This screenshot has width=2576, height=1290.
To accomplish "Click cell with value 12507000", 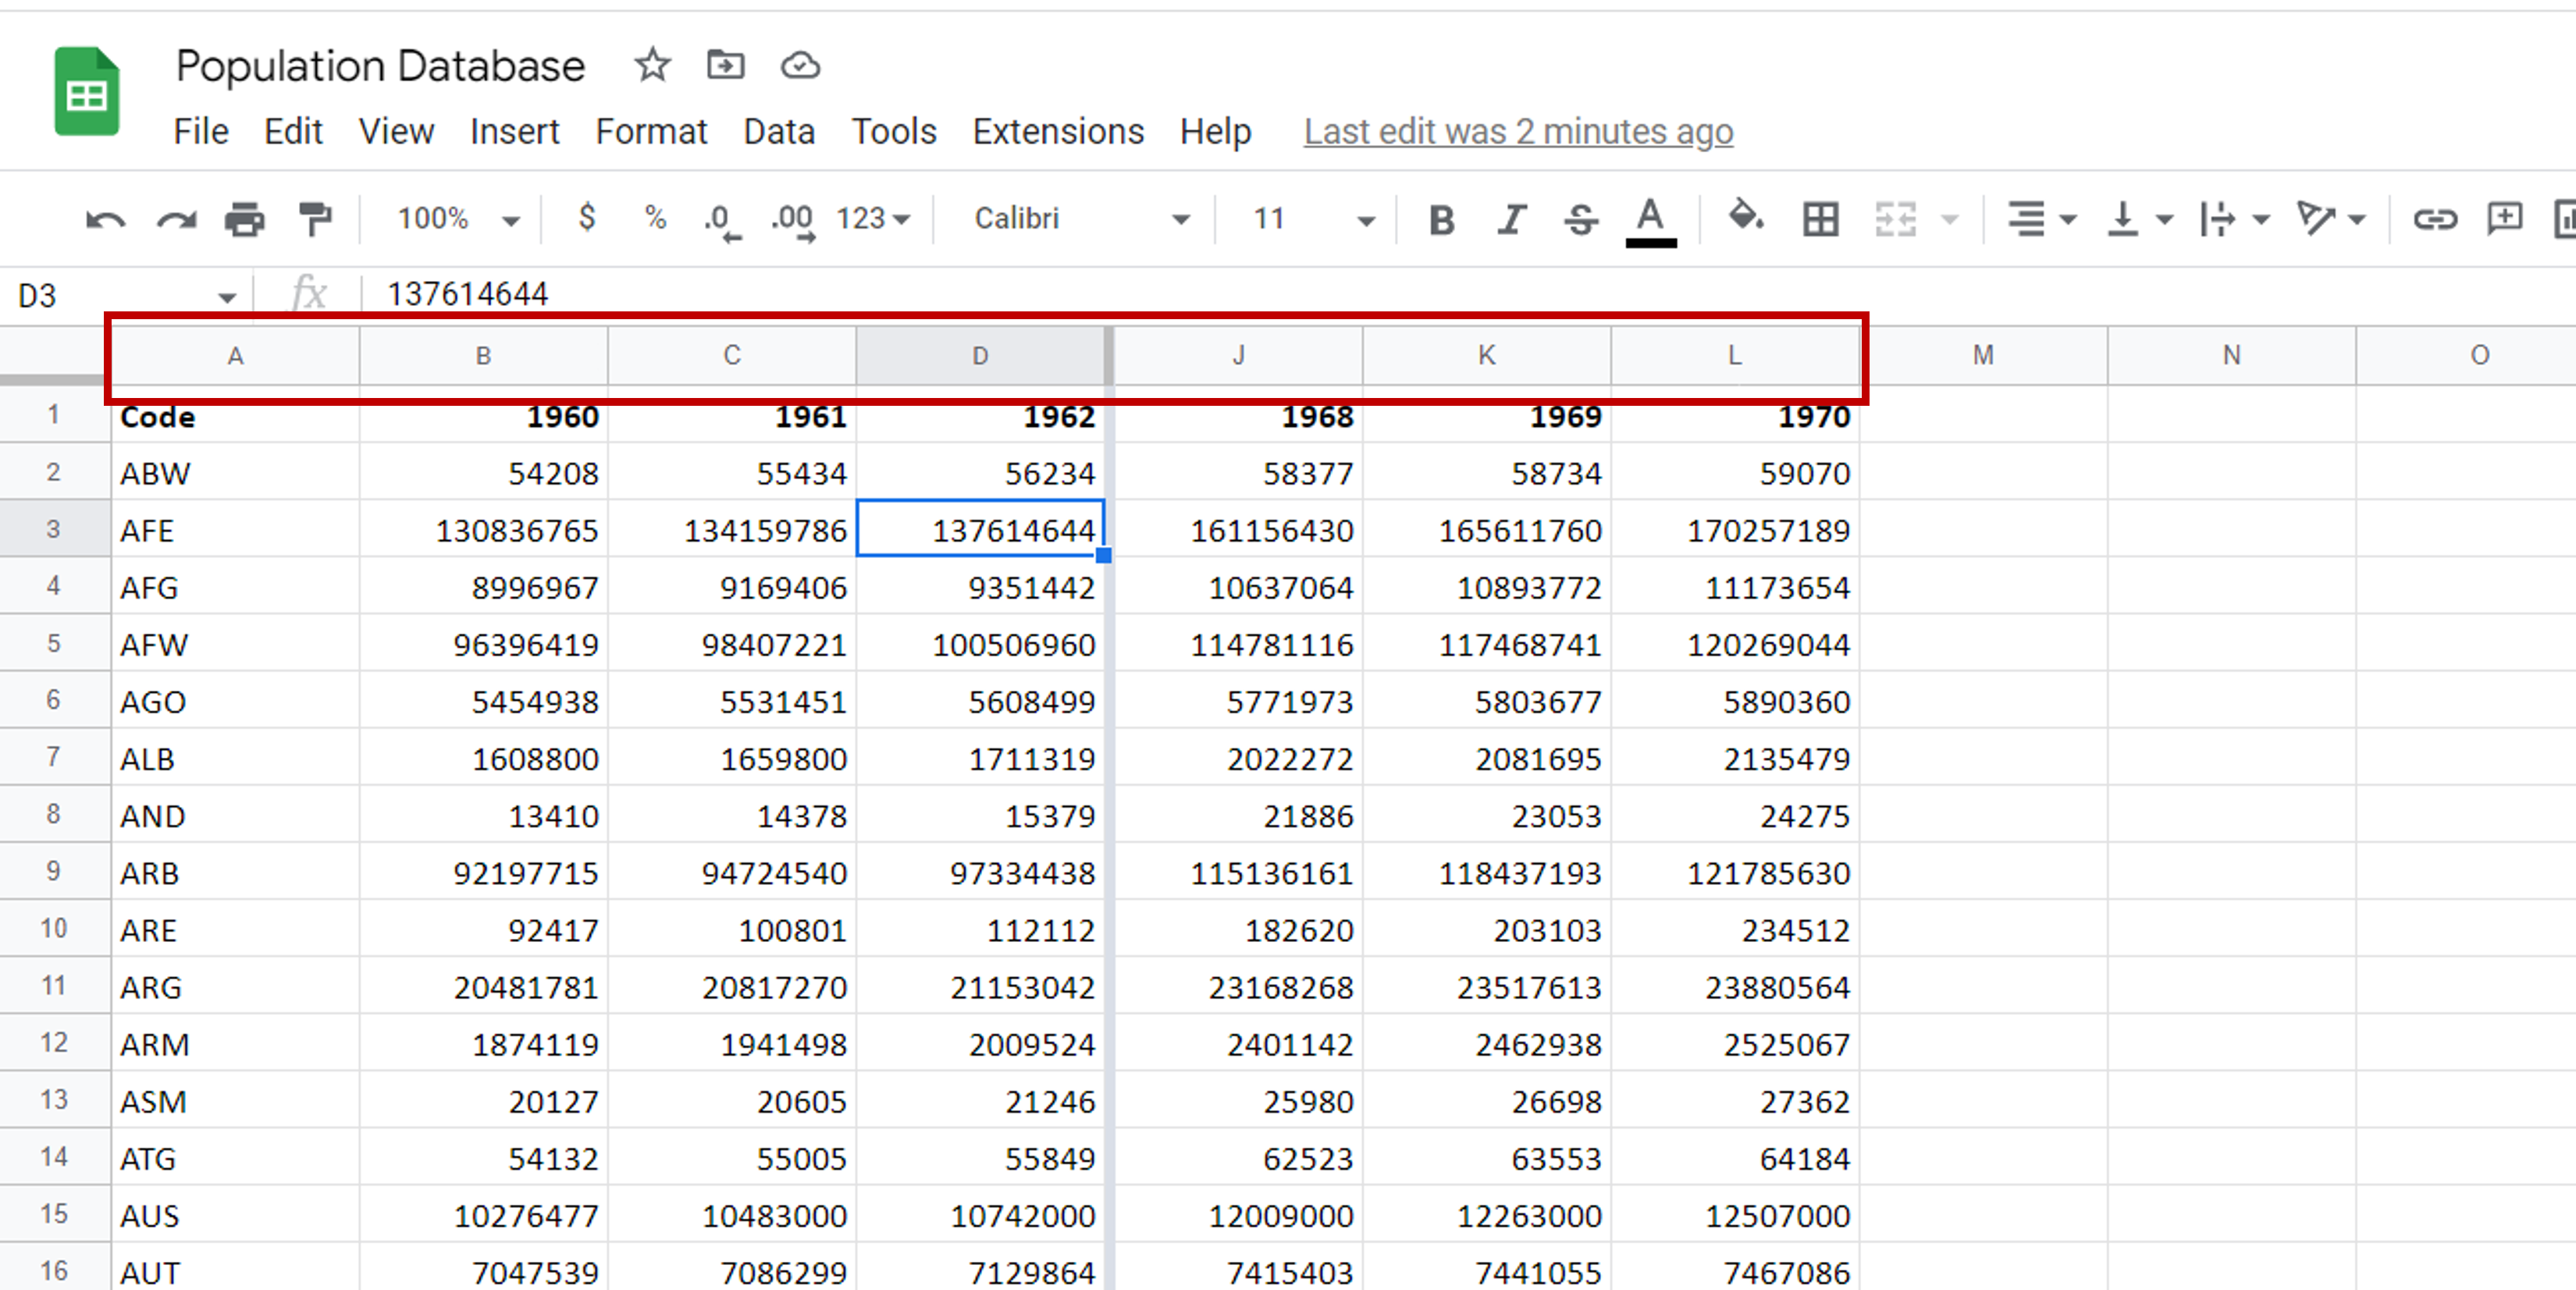I will pyautogui.click(x=1735, y=1214).
